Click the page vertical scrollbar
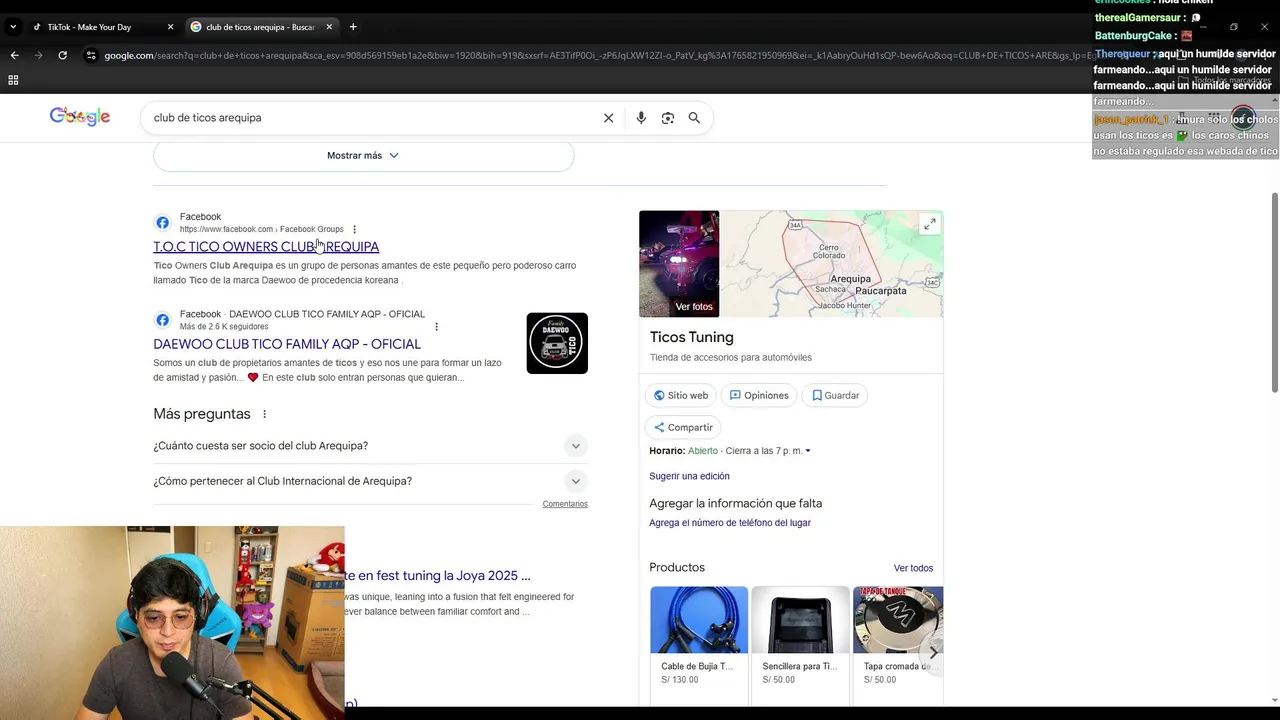Image resolution: width=1280 pixels, height=720 pixels. click(1274, 292)
